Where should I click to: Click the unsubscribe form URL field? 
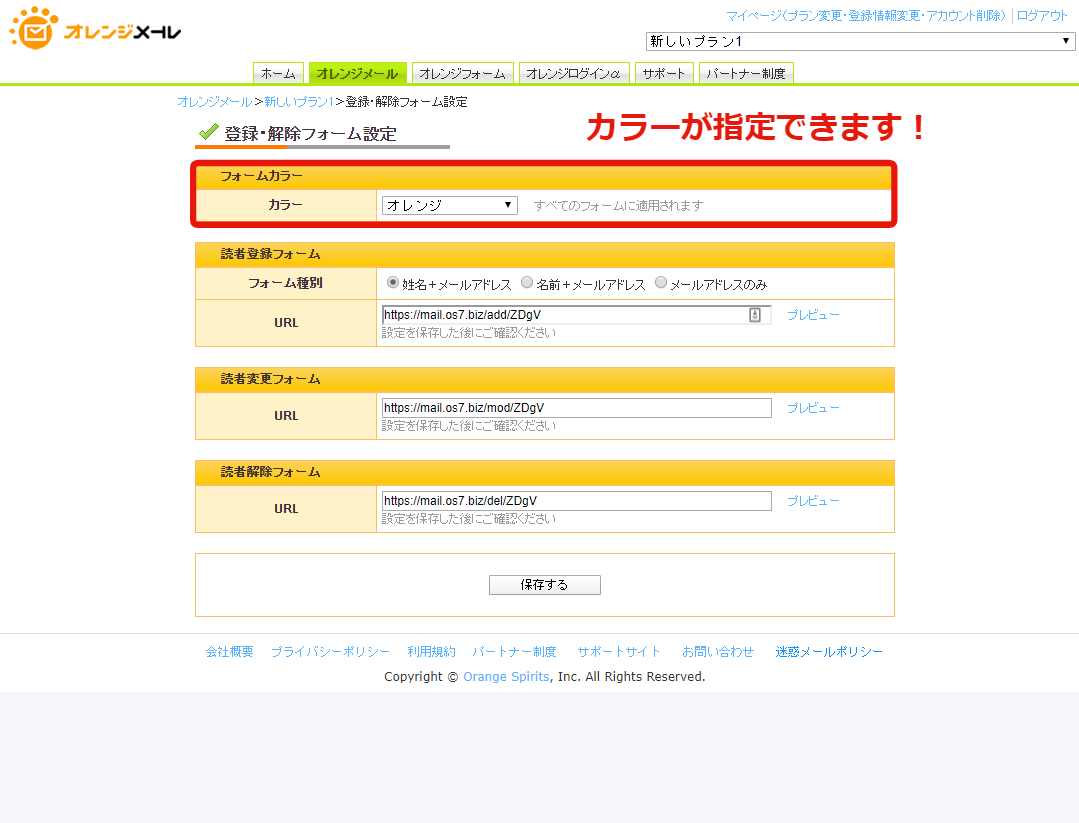pyautogui.click(x=576, y=501)
